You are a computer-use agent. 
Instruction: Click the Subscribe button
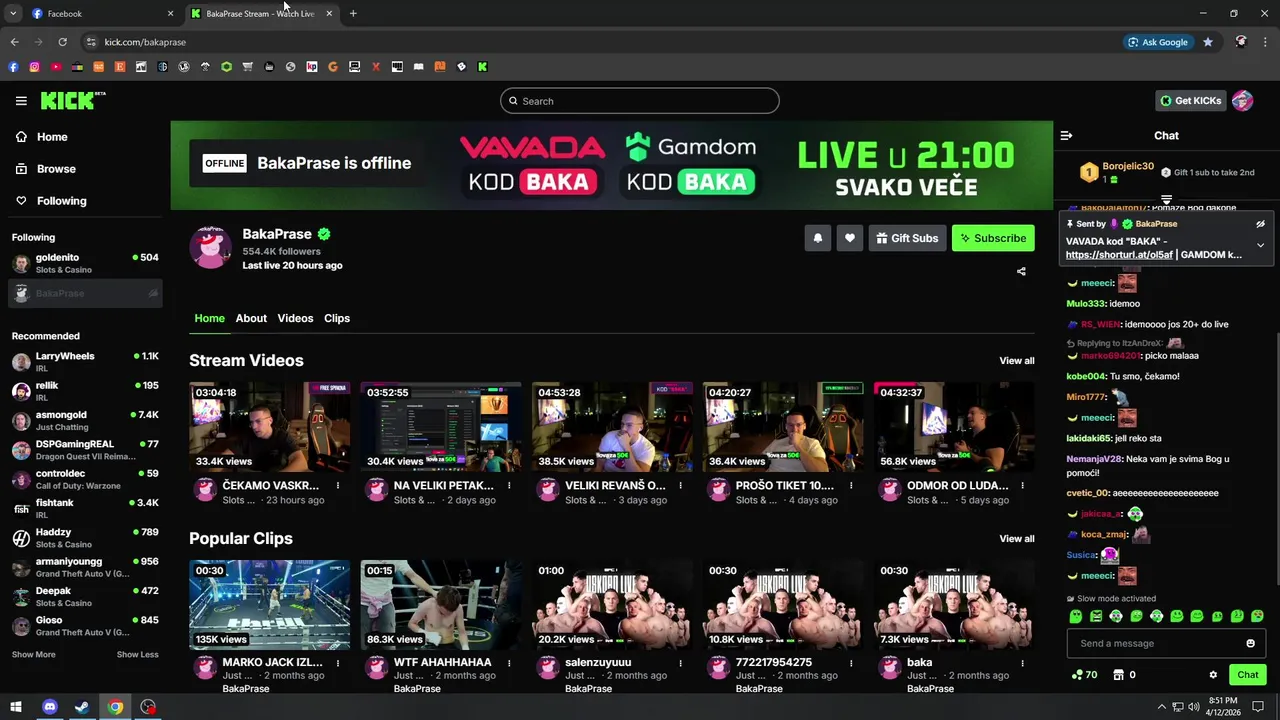point(993,238)
